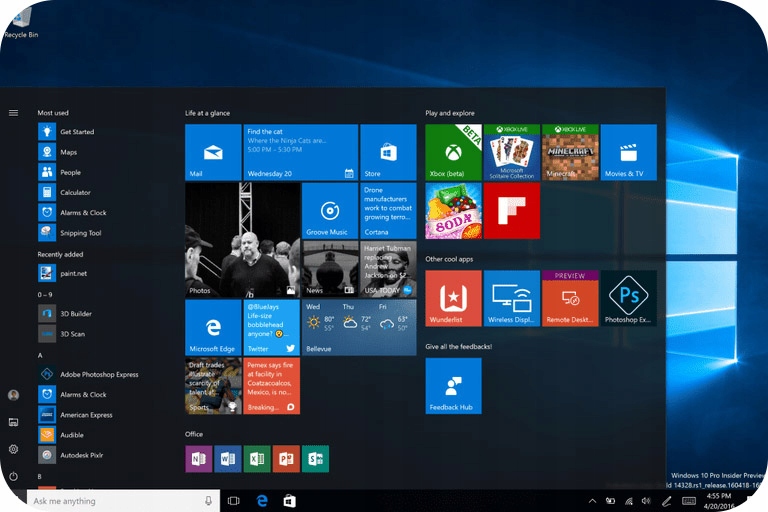Open the Mail tile
This screenshot has height=512, width=768.
(x=213, y=152)
